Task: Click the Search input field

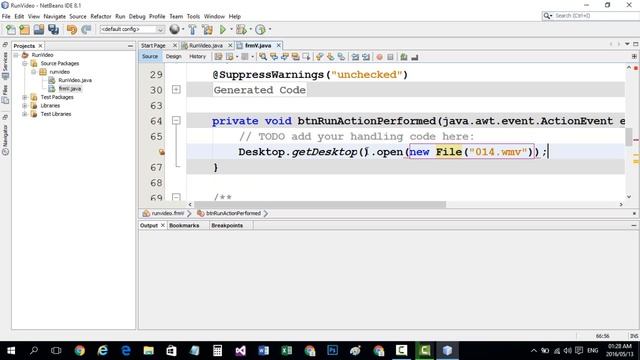Action: (x=595, y=16)
